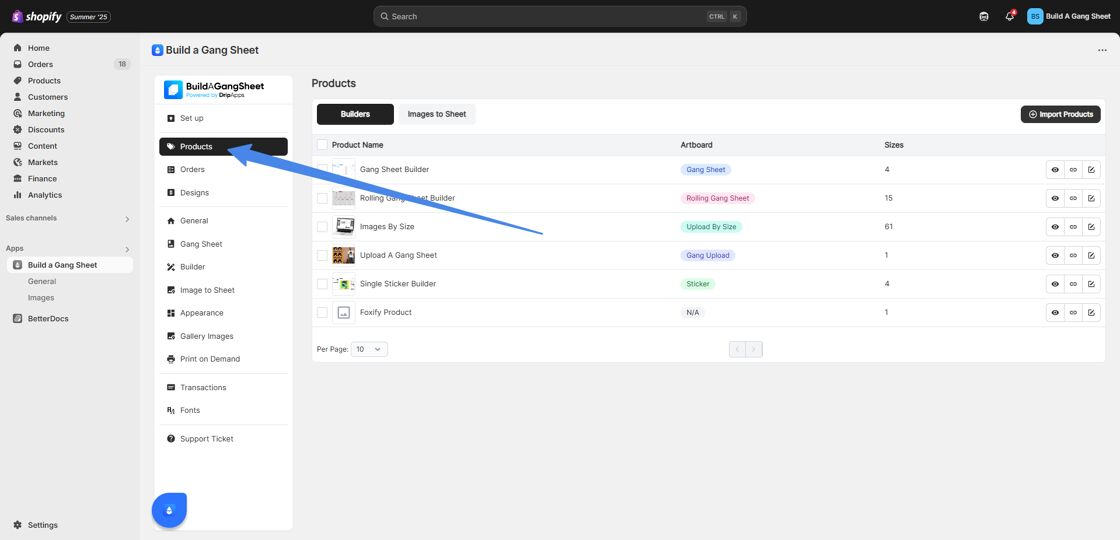The image size is (1120, 540).
Task: Open Fonts page
Action: [x=223, y=411]
